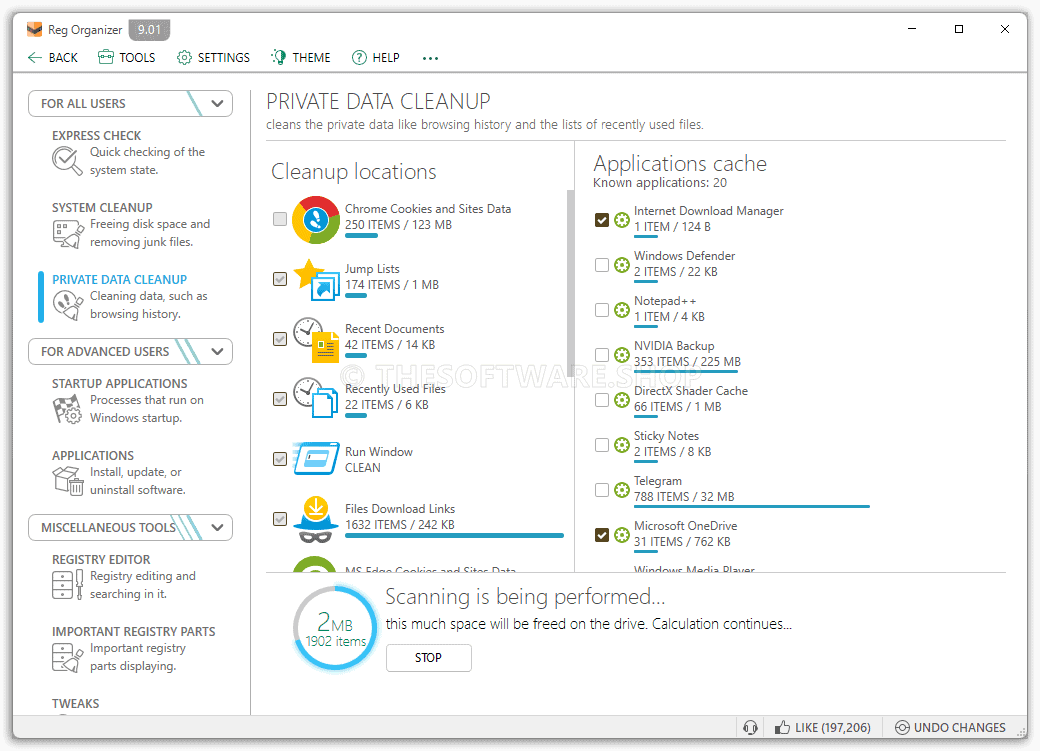Click the Reg Organizer app logo icon

(34, 30)
